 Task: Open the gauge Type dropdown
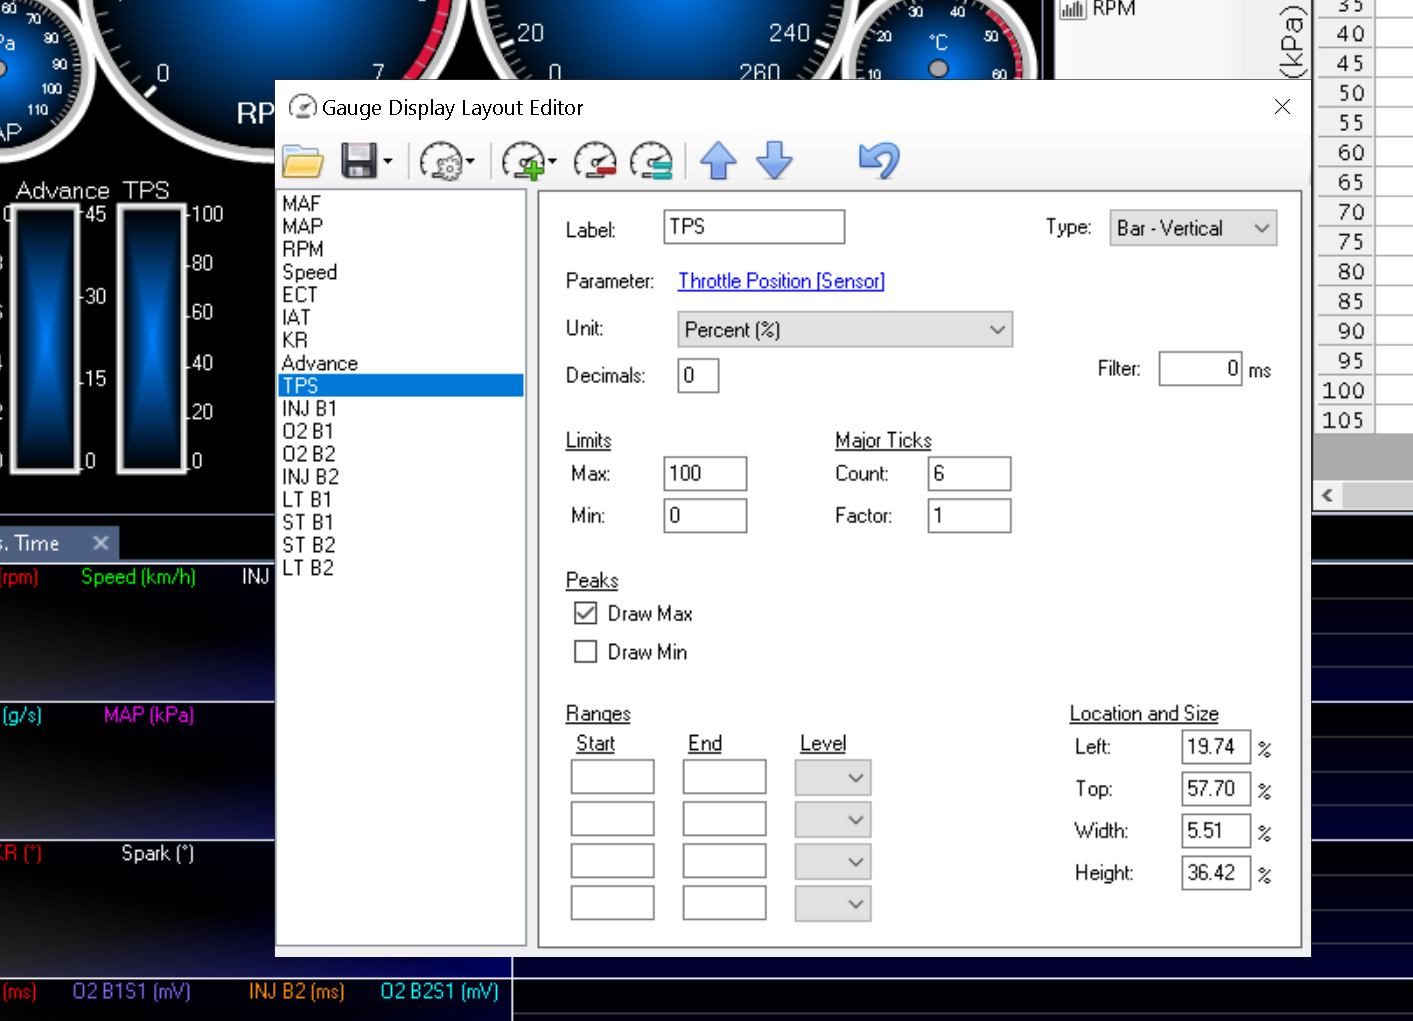tap(1193, 229)
